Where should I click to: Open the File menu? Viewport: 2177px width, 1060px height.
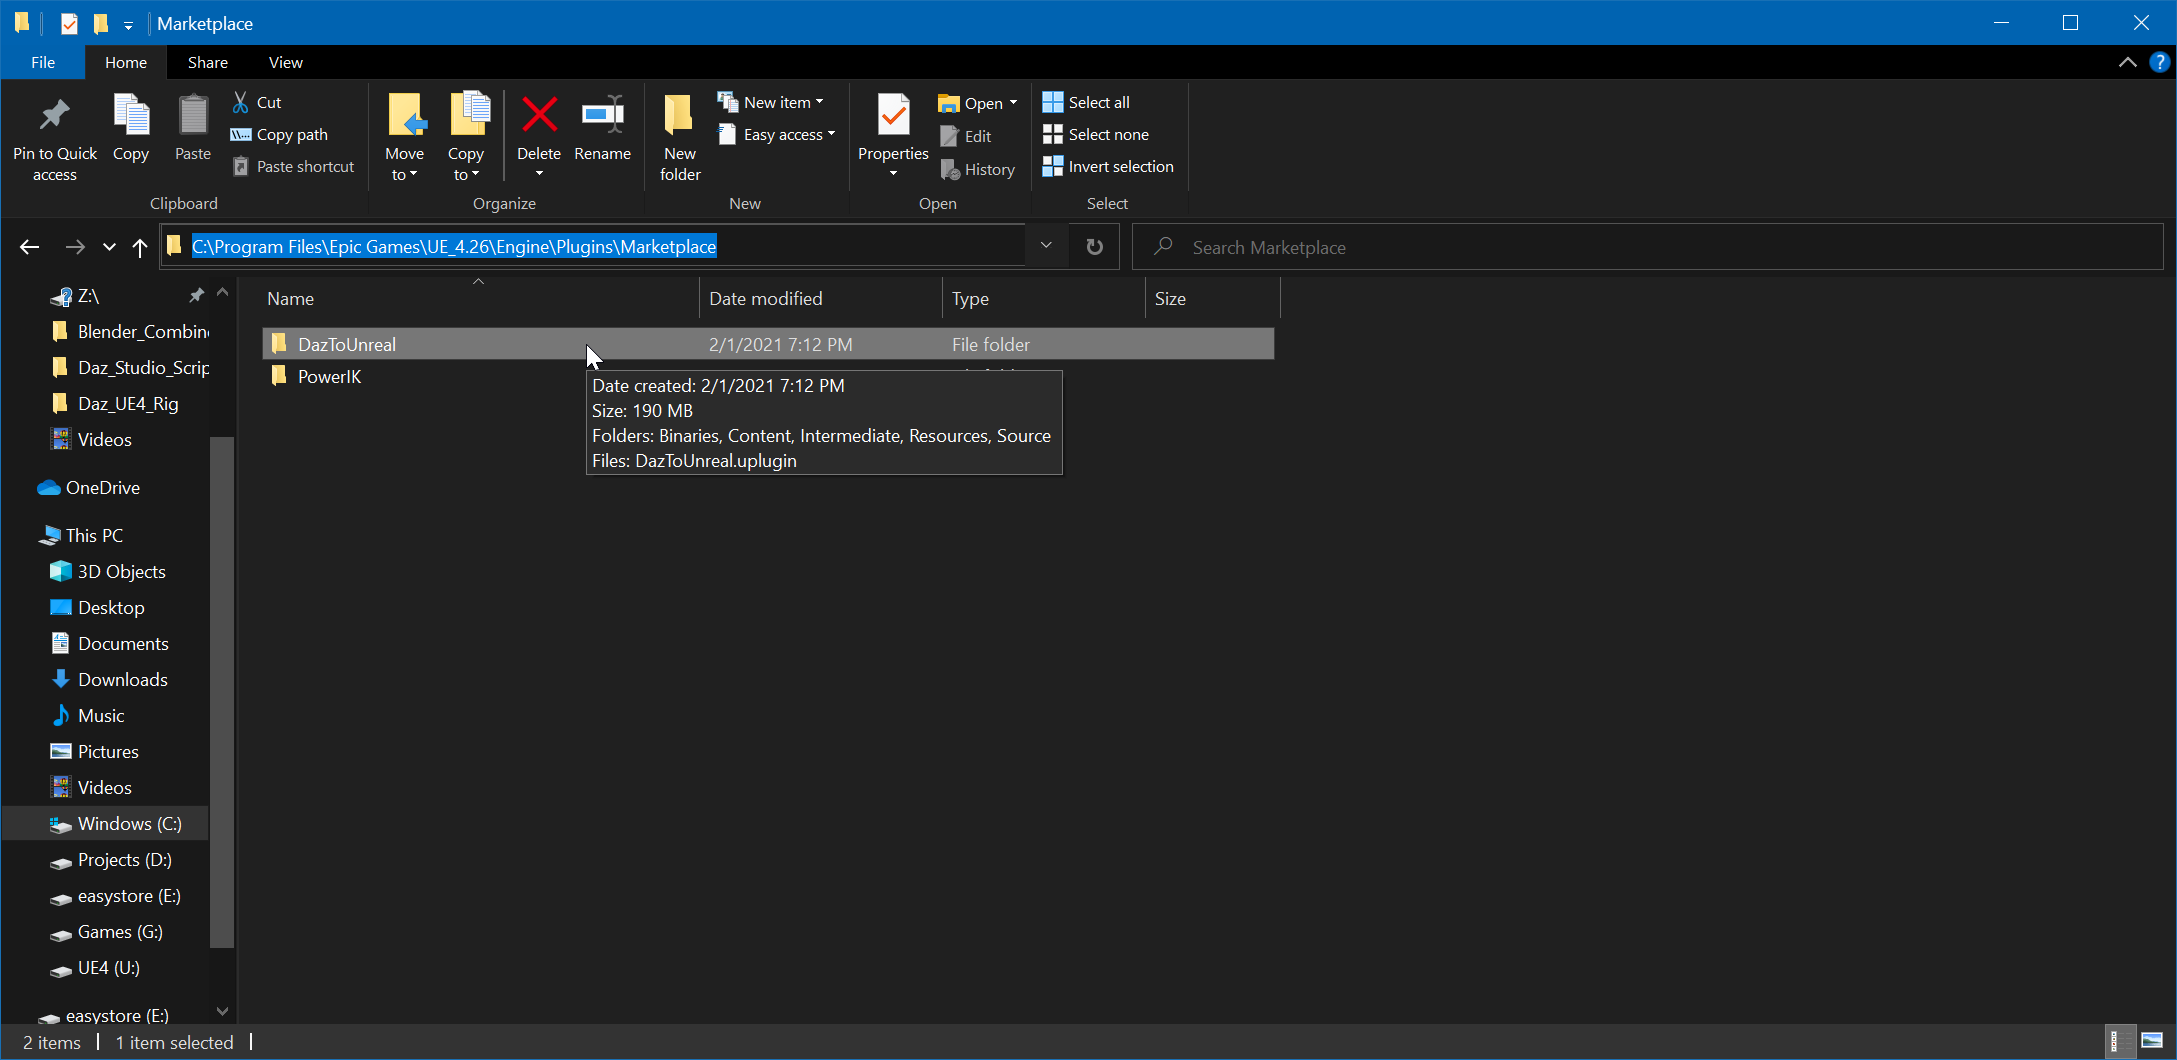(x=43, y=62)
